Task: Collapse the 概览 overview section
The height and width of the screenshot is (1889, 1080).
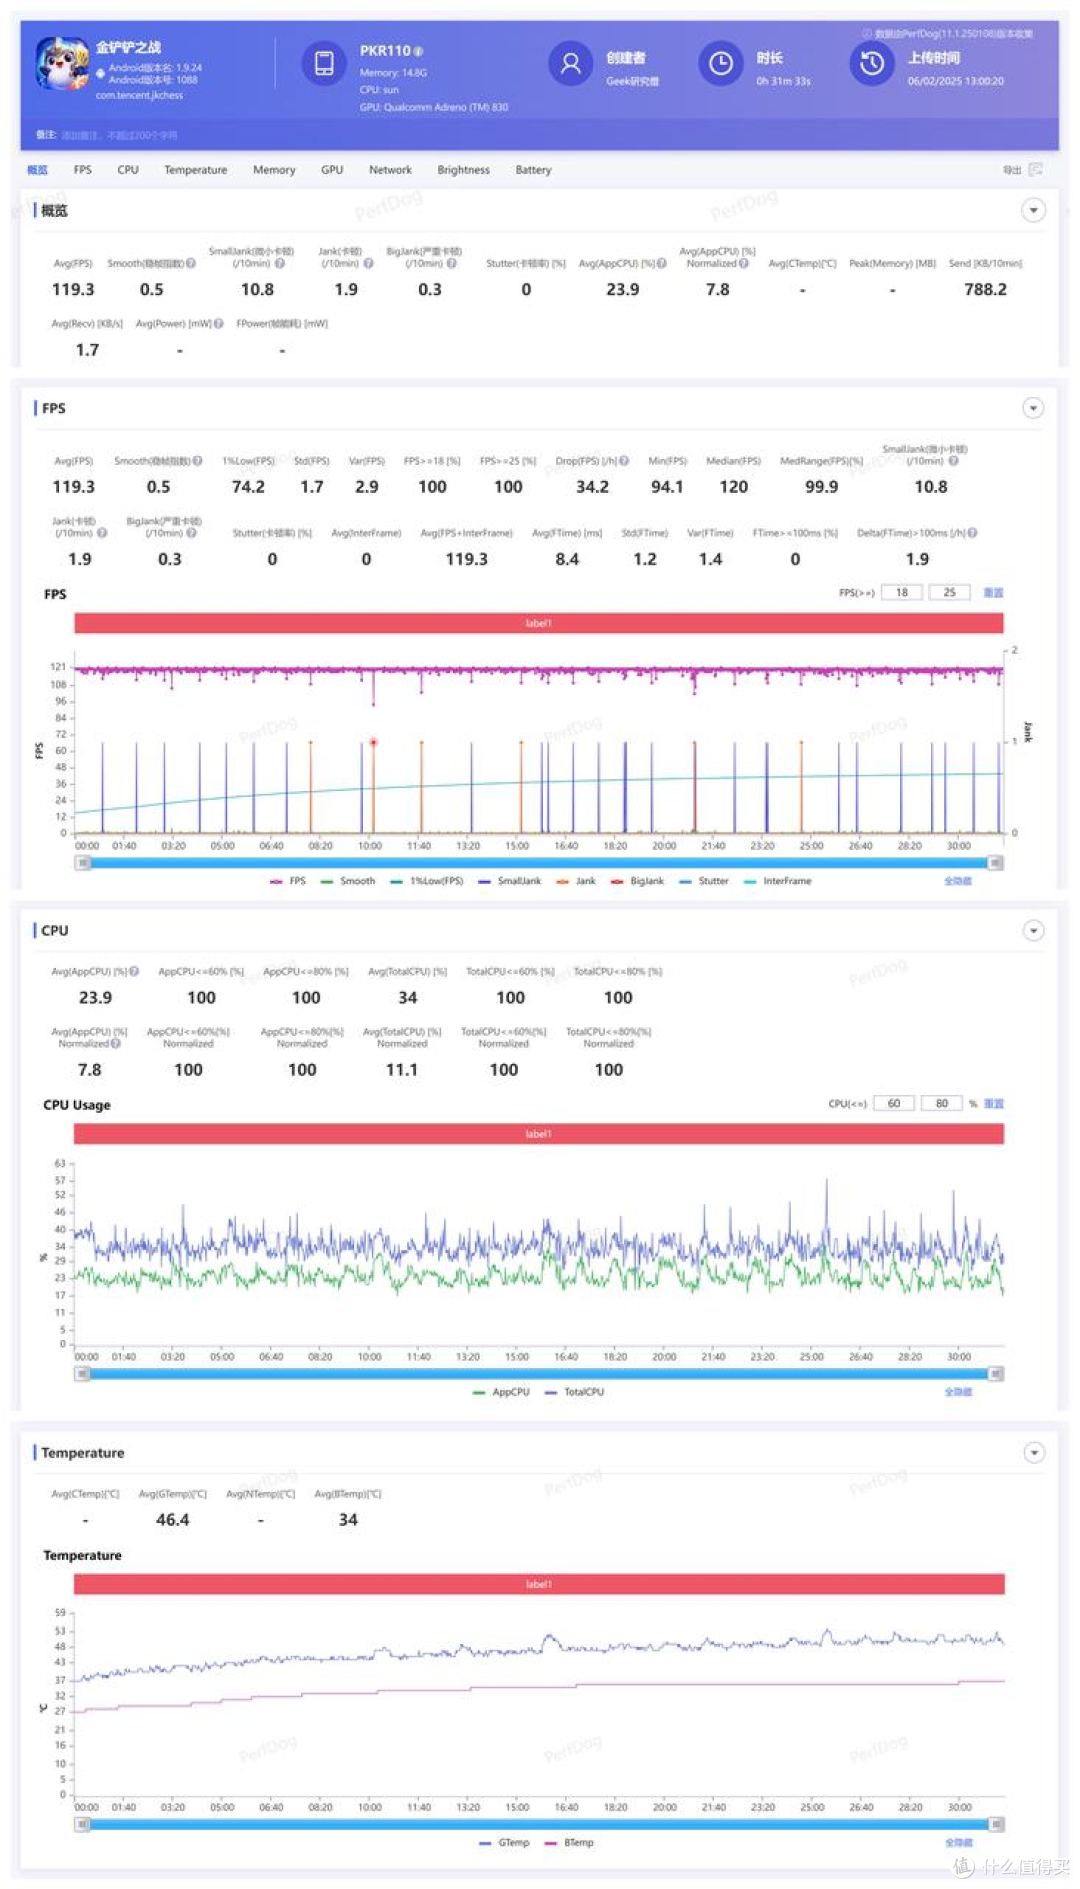Action: [x=1033, y=210]
